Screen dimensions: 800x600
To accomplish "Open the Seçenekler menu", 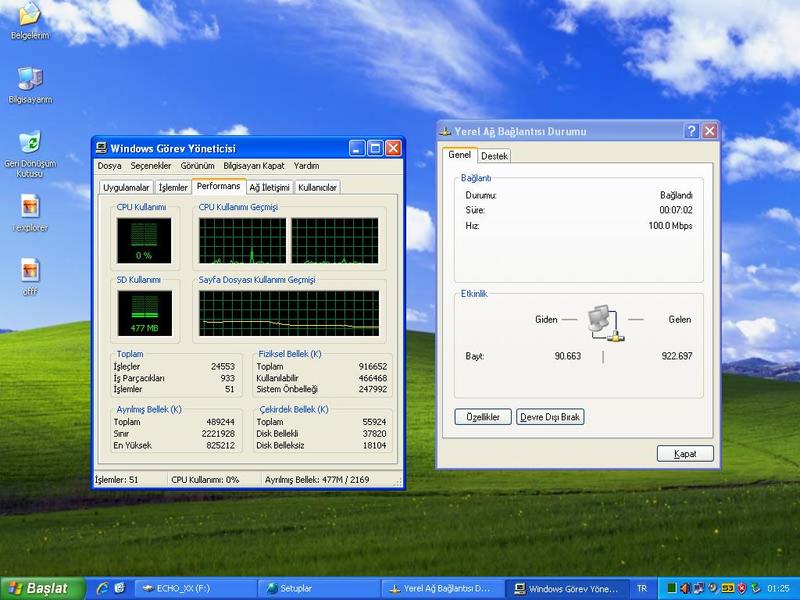I will [x=151, y=166].
